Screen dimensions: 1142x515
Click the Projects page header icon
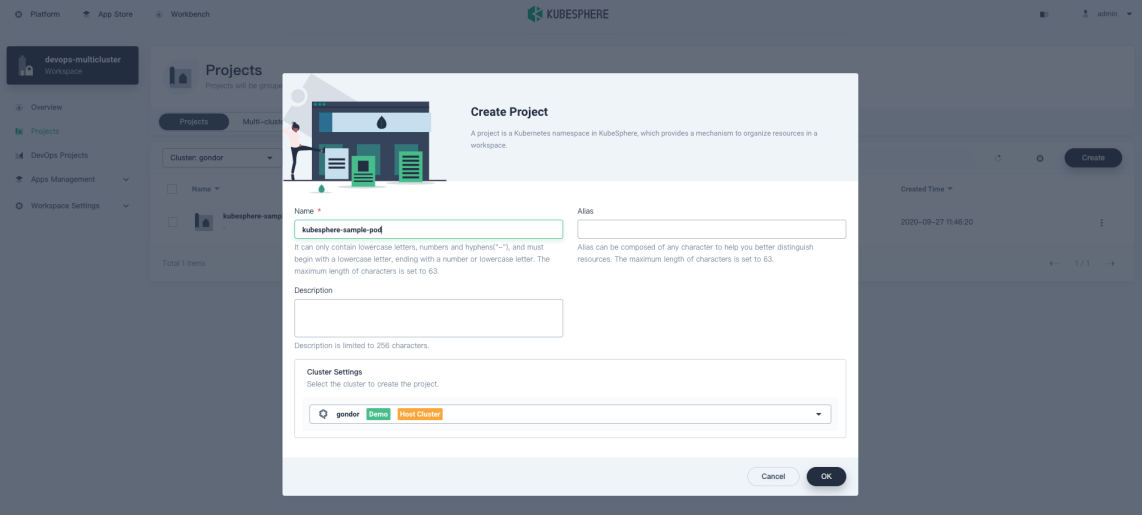tap(181, 76)
